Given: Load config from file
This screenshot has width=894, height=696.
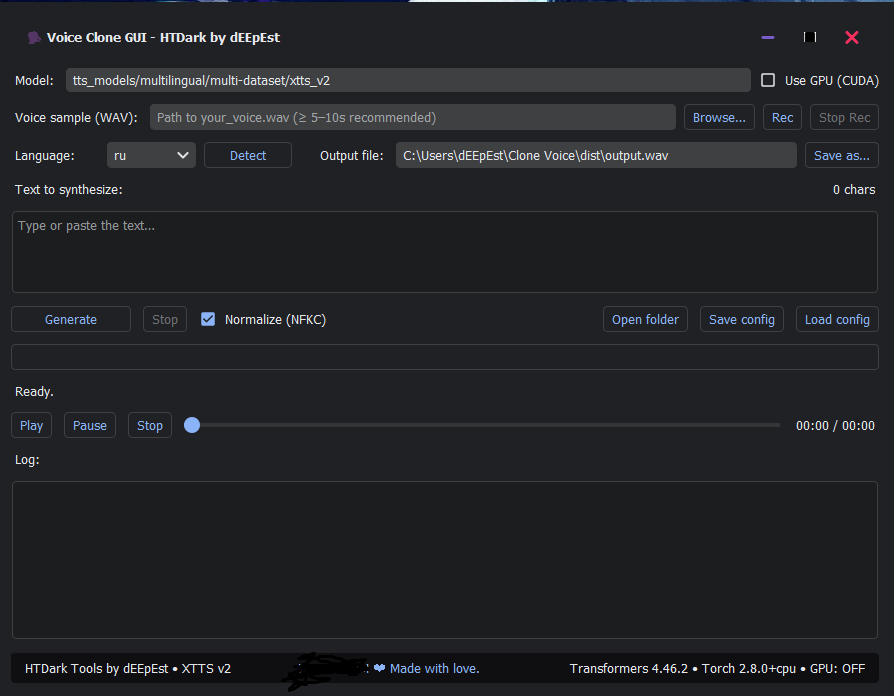Looking at the screenshot, I should [837, 319].
